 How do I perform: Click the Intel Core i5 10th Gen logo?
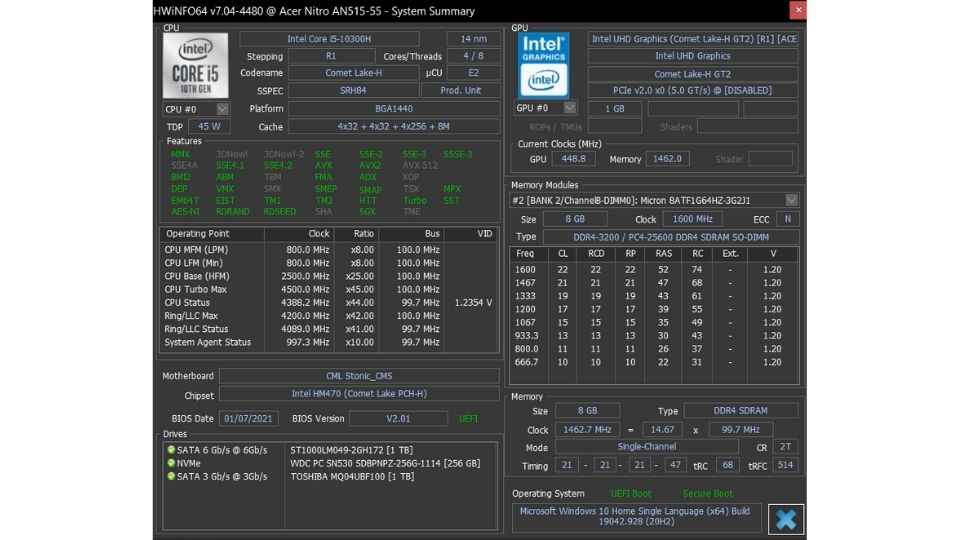tap(195, 66)
